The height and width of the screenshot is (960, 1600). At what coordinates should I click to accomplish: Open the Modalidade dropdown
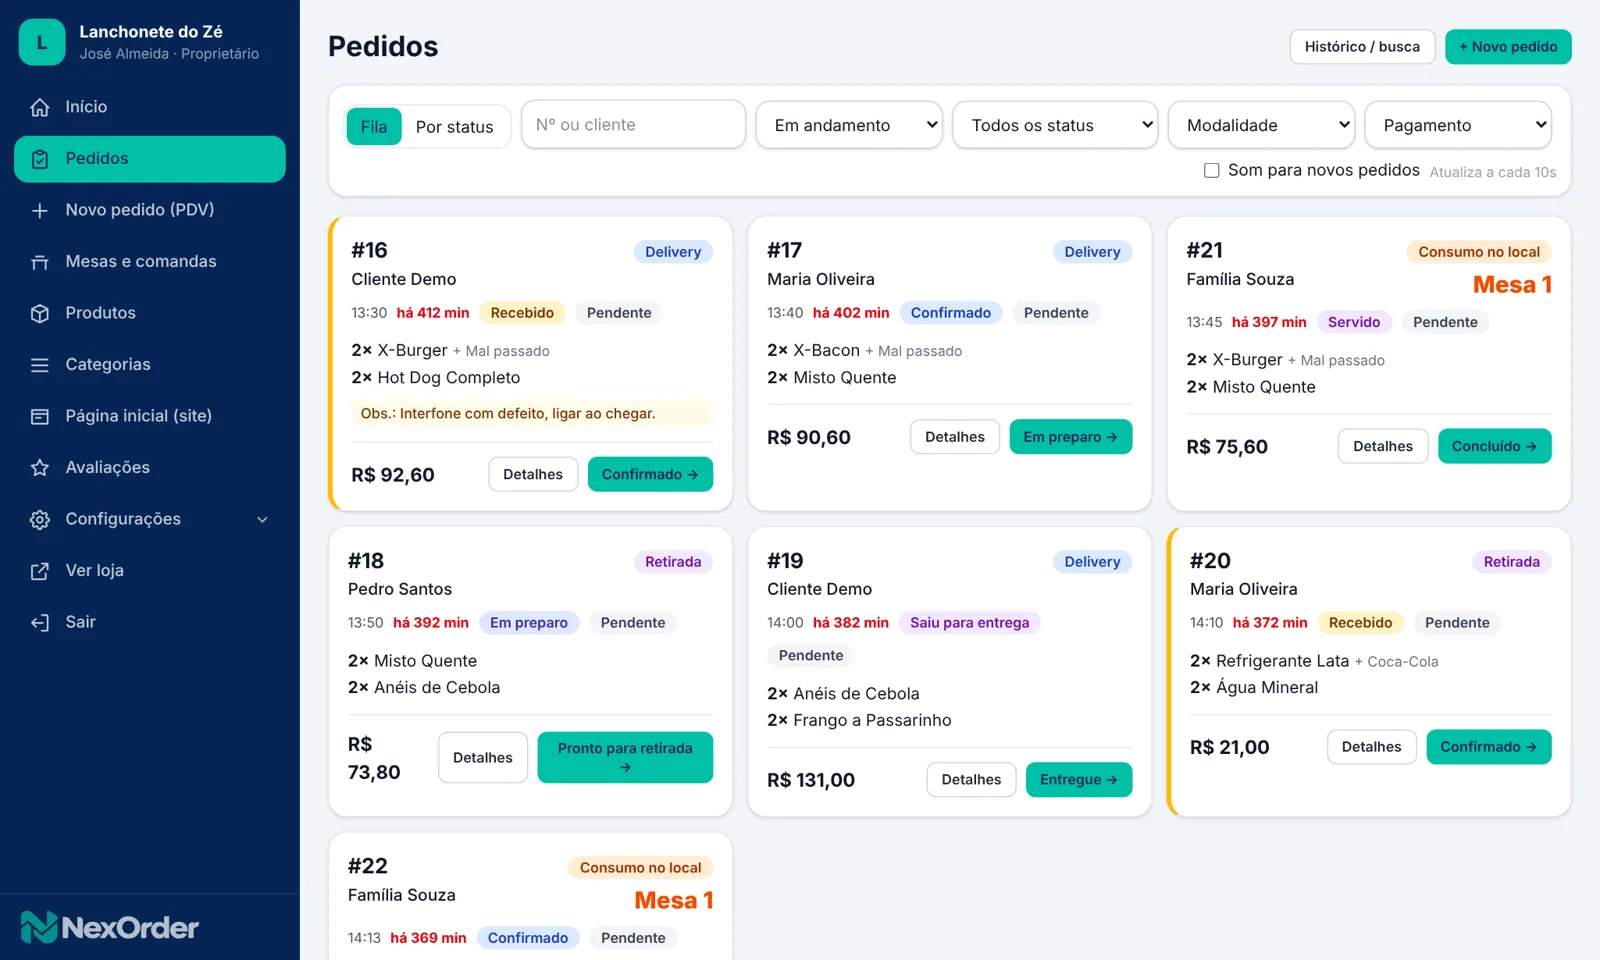(1261, 125)
